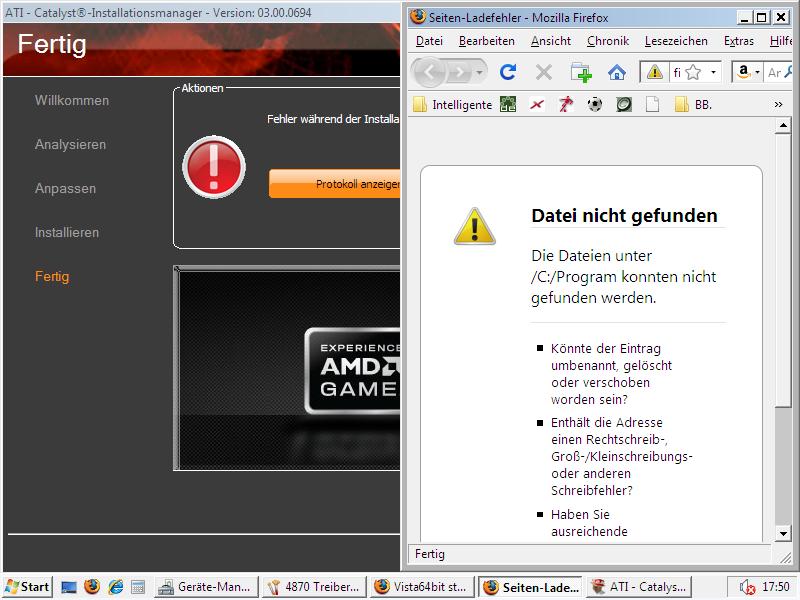Bookmark this page with the star icon
The image size is (800, 600).
coord(693,72)
